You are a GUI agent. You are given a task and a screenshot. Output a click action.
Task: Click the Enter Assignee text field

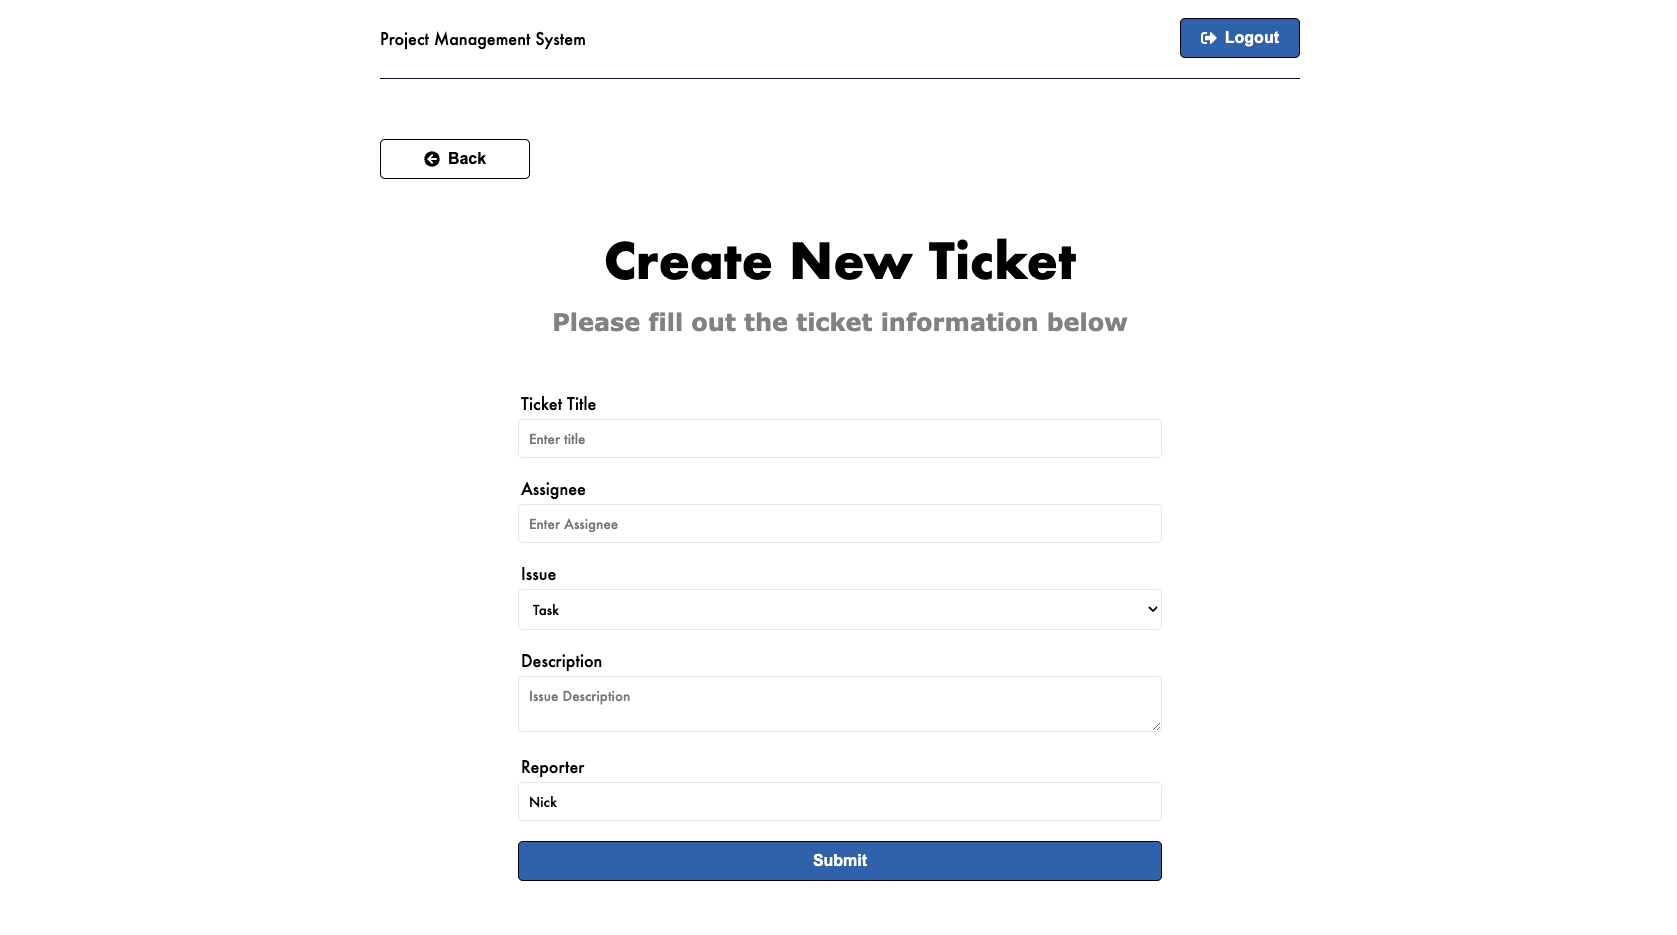(840, 523)
